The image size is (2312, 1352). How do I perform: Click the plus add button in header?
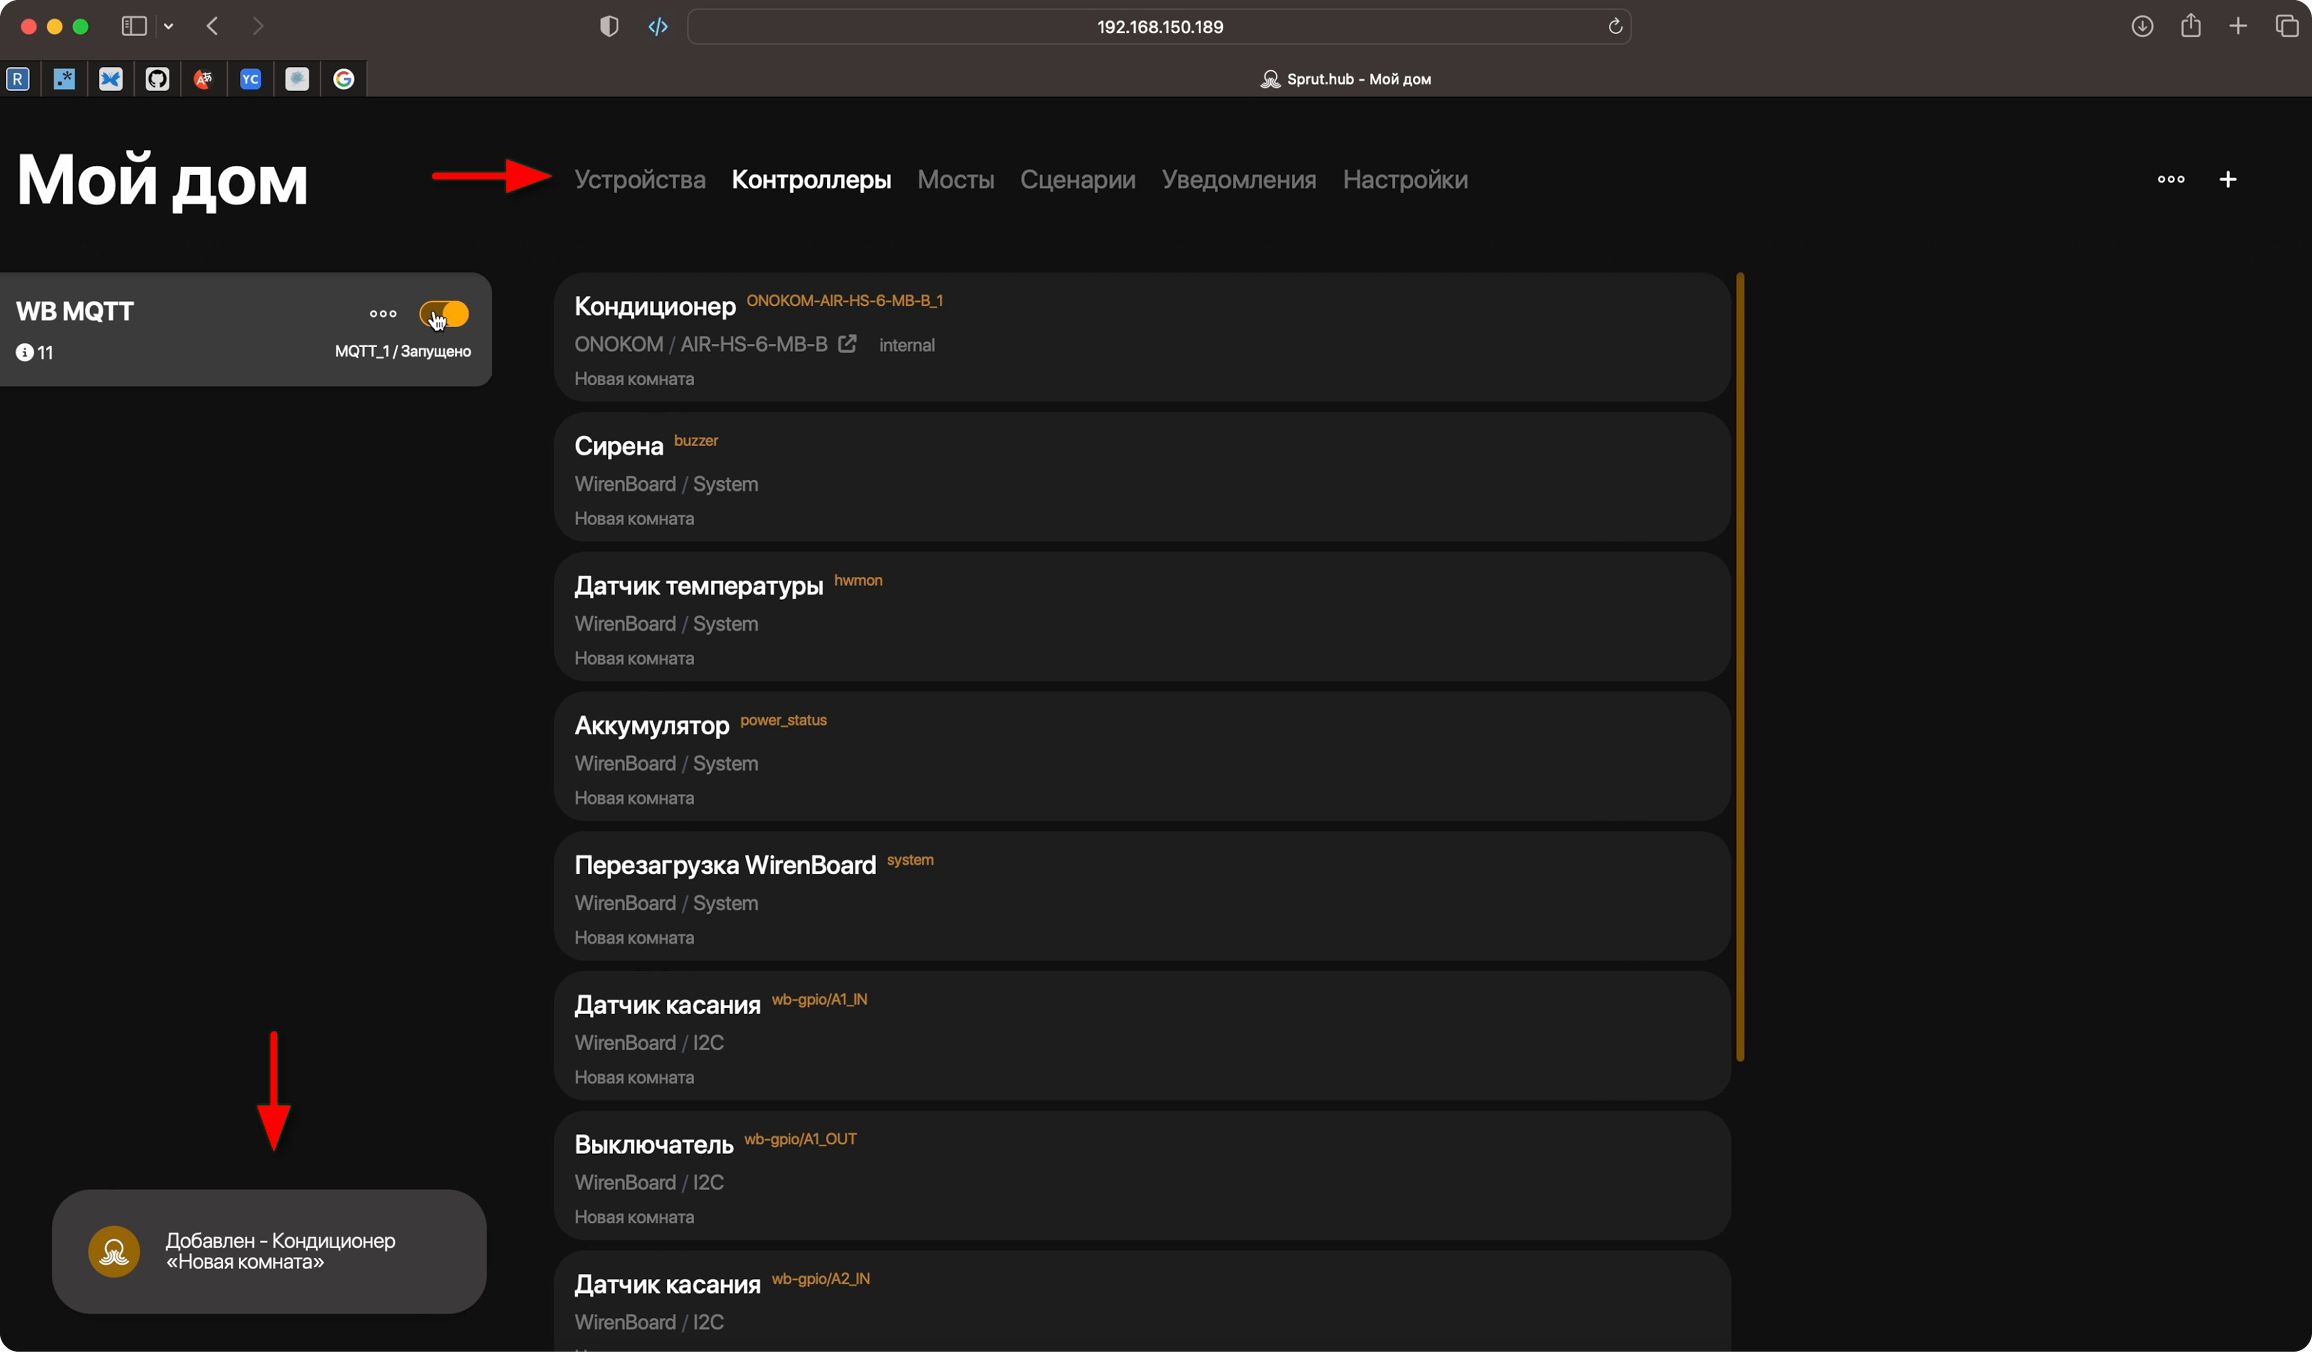coord(2228,179)
